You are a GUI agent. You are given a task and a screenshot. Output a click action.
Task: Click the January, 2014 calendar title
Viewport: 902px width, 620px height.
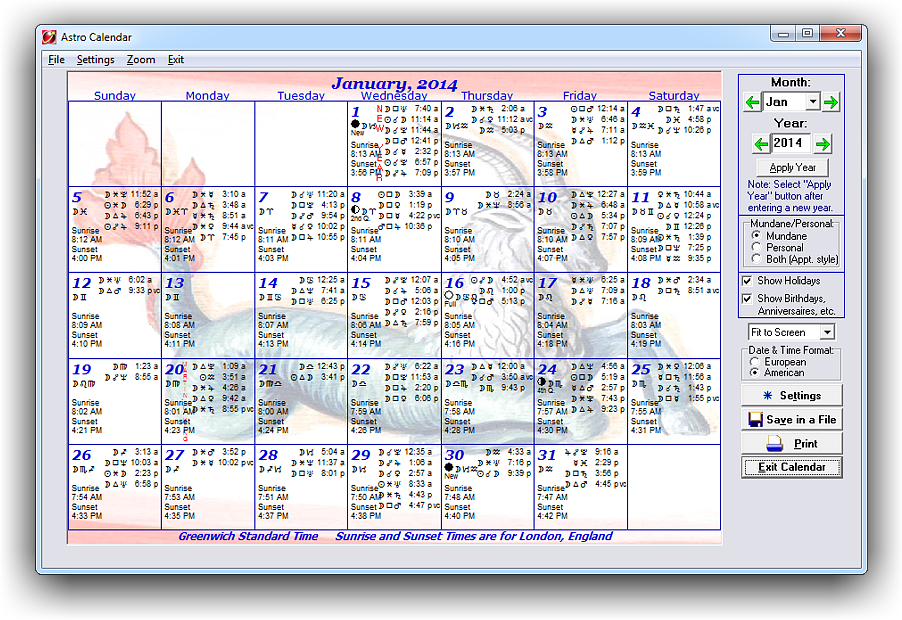click(395, 84)
